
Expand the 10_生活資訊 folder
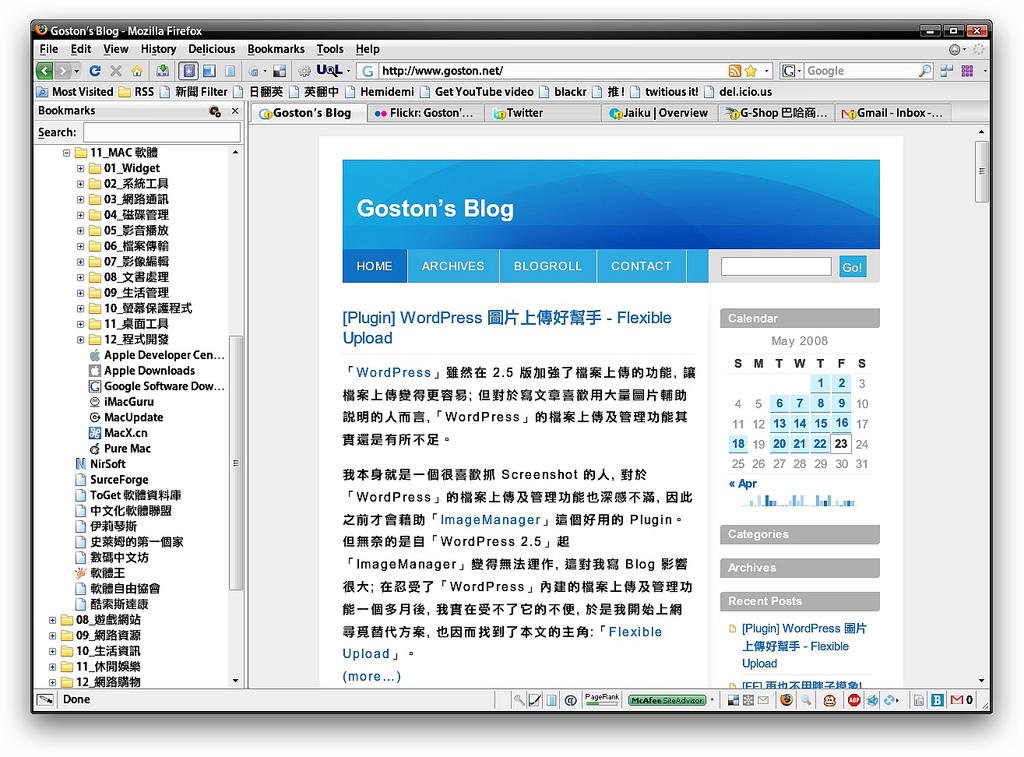52,651
